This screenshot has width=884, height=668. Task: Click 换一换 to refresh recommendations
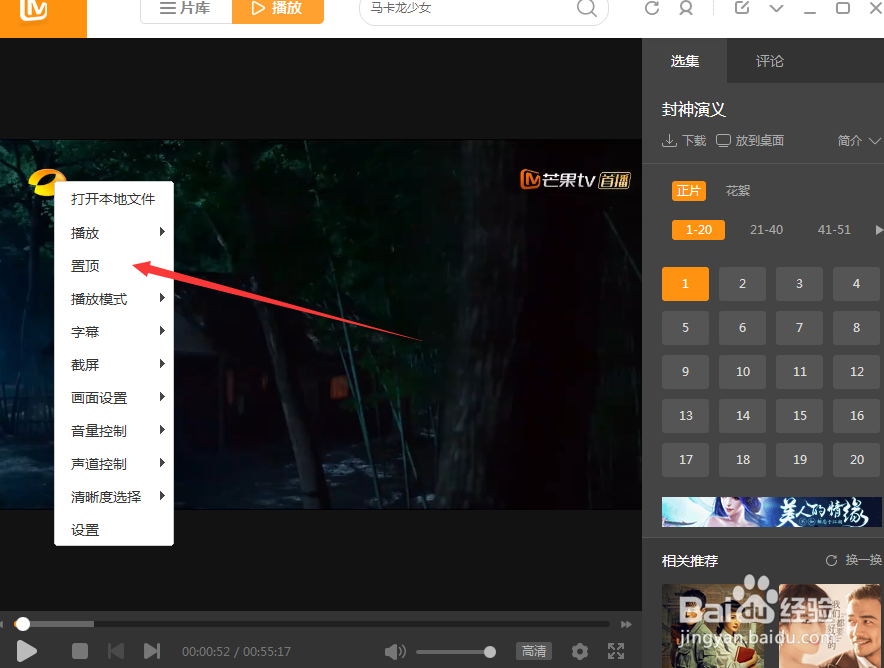(854, 560)
